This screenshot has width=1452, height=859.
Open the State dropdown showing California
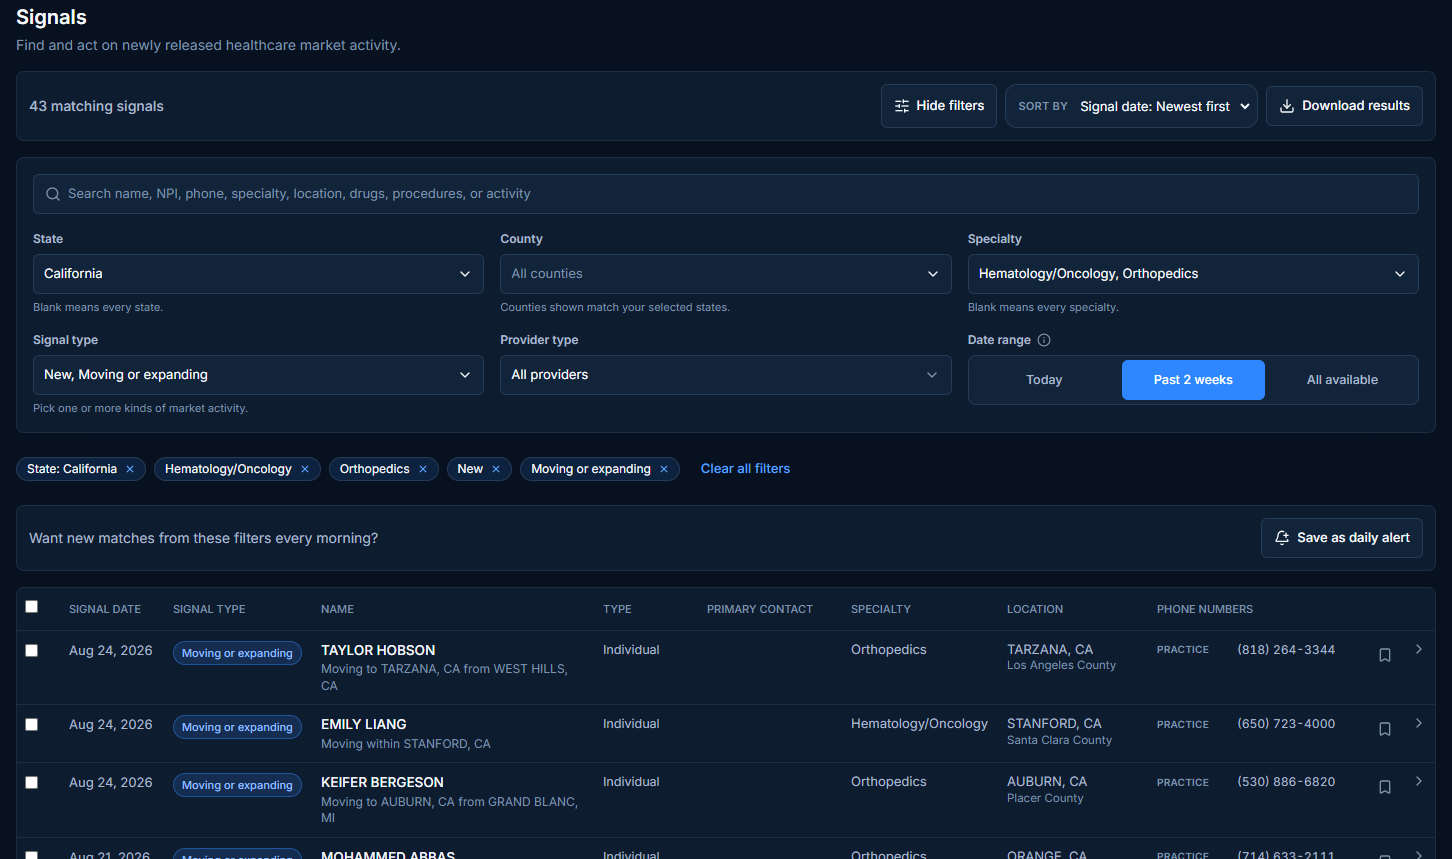258,274
